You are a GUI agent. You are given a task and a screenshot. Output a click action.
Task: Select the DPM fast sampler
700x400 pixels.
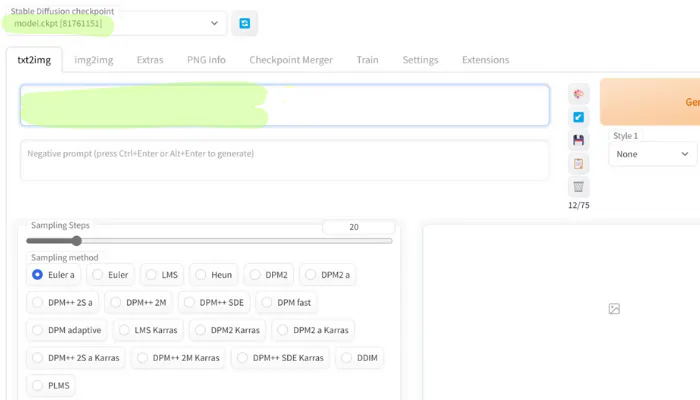point(286,302)
